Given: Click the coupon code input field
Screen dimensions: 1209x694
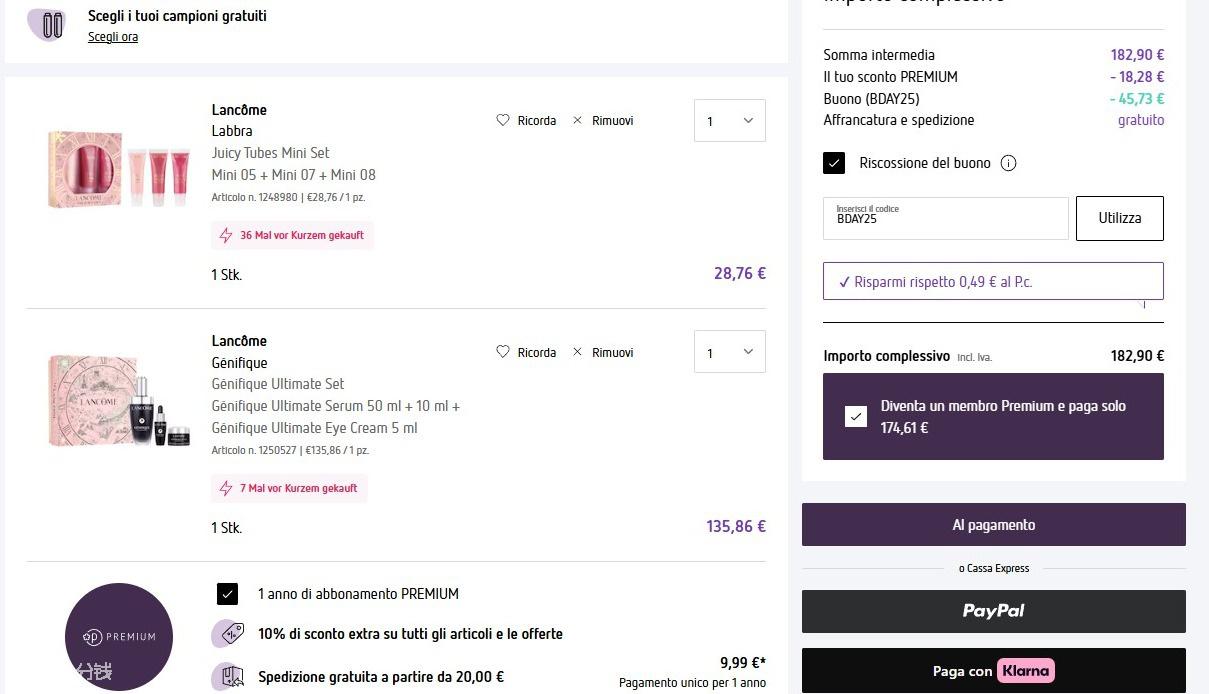Looking at the screenshot, I should 945,218.
